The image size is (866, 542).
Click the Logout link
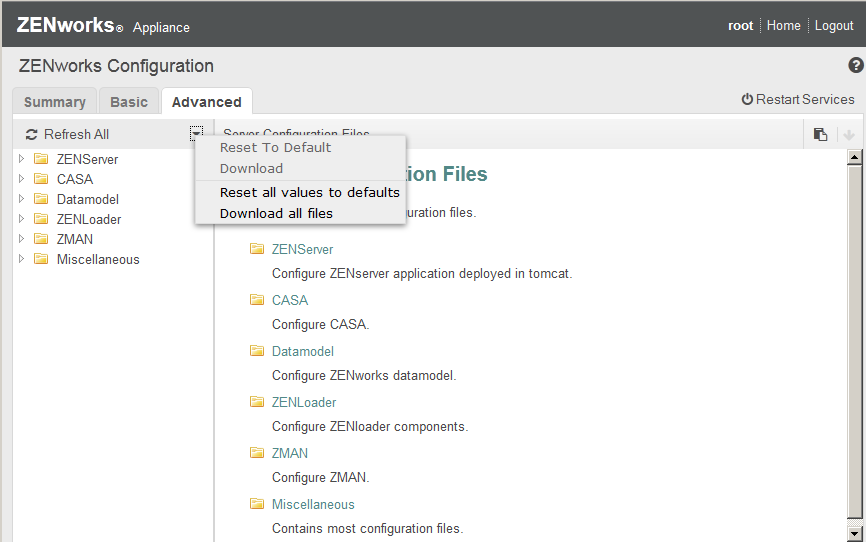tap(834, 26)
